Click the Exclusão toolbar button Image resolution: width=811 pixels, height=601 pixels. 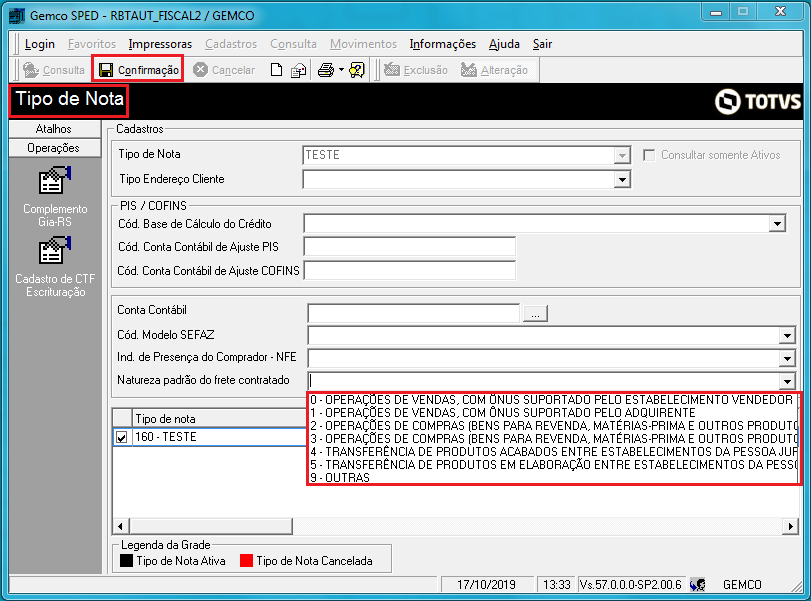416,70
